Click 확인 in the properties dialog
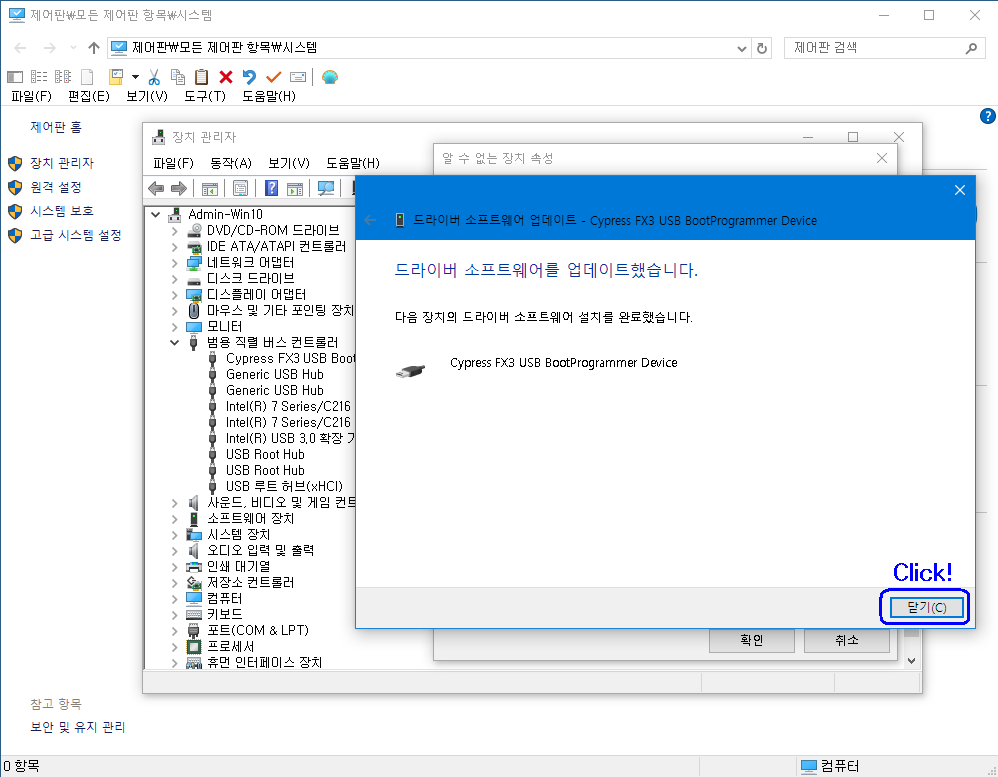This screenshot has width=998, height=777. click(x=752, y=640)
